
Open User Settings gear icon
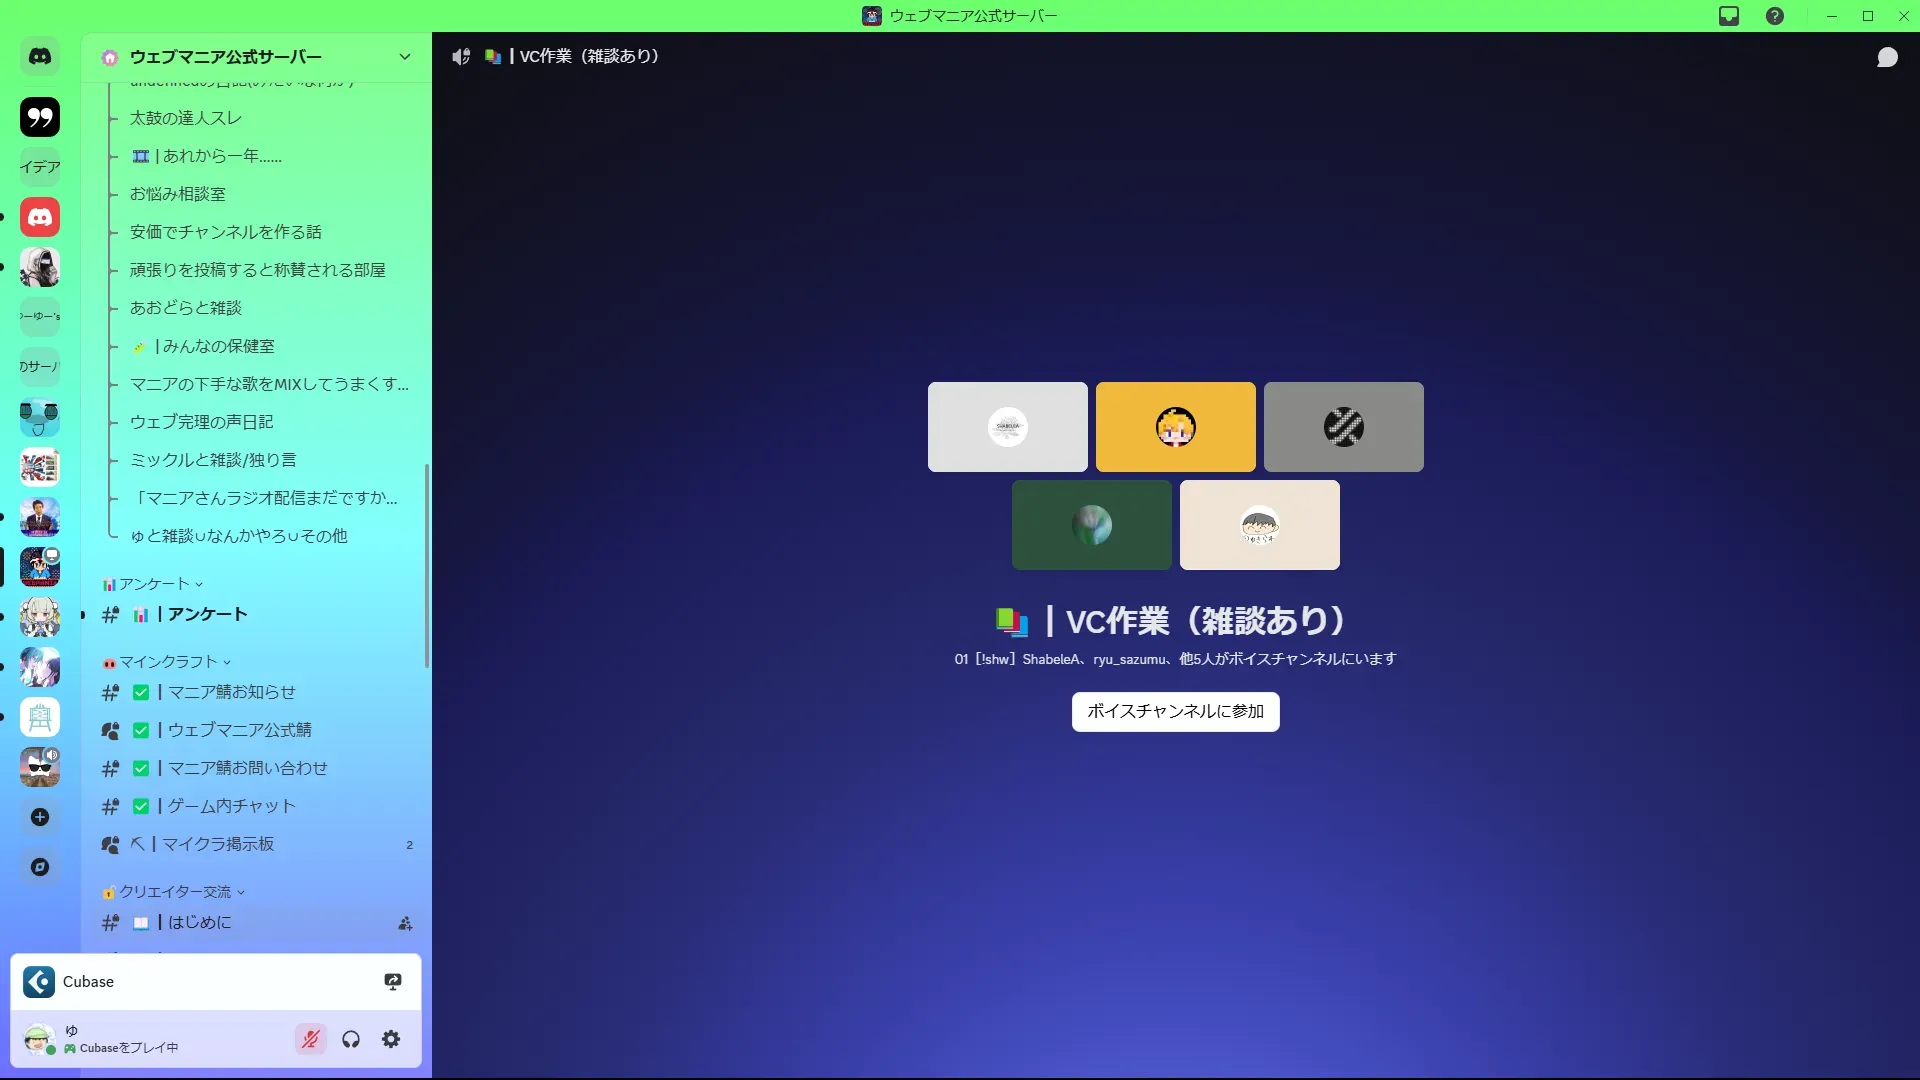click(391, 1039)
